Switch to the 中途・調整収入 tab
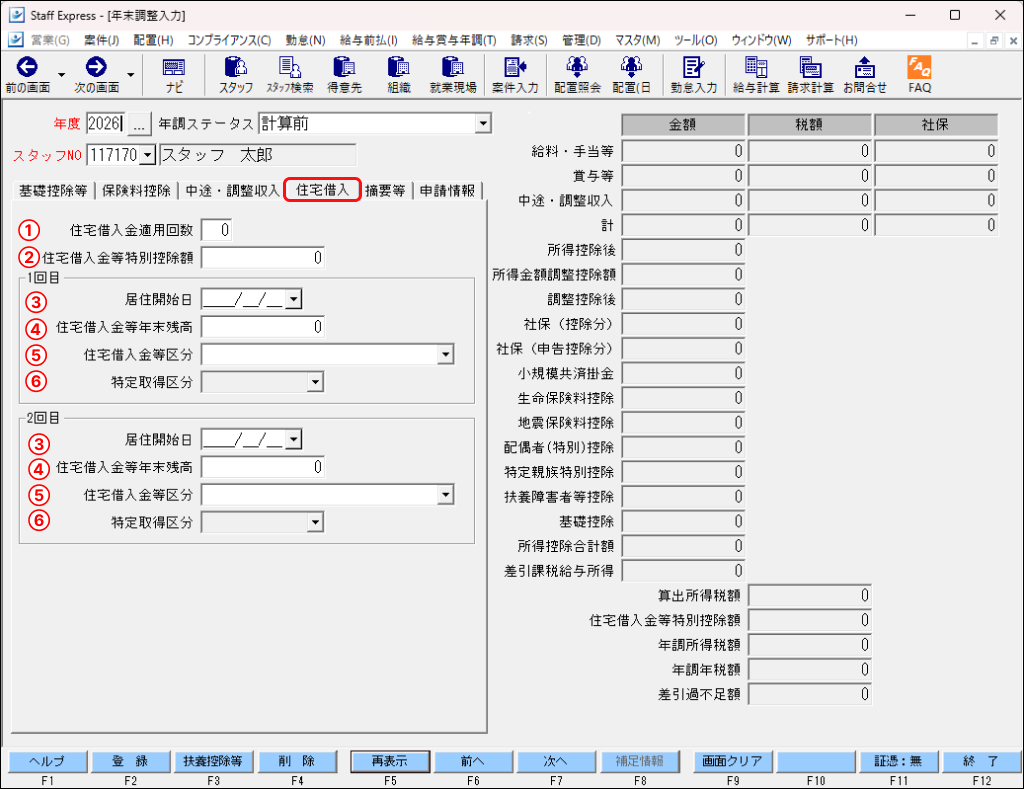This screenshot has height=789, width=1024. pos(232,191)
